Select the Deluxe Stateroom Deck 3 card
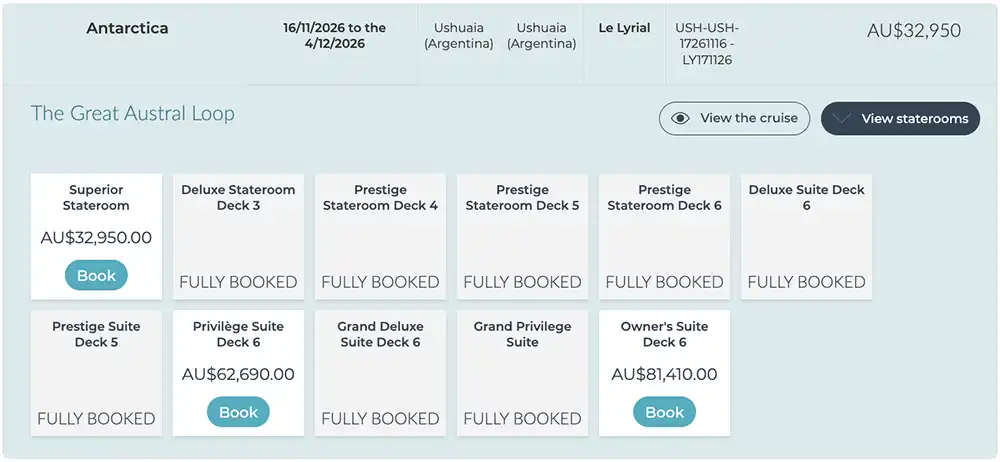1000x462 pixels. (x=238, y=236)
